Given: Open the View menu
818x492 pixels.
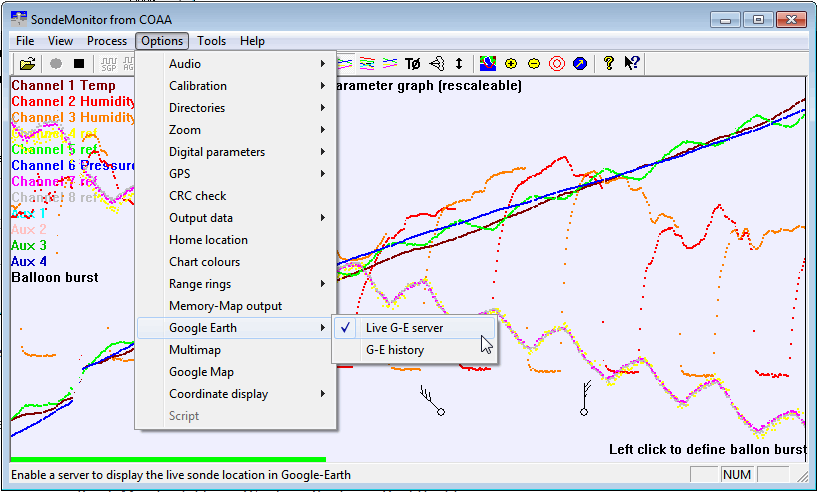Looking at the screenshot, I should pyautogui.click(x=60, y=41).
